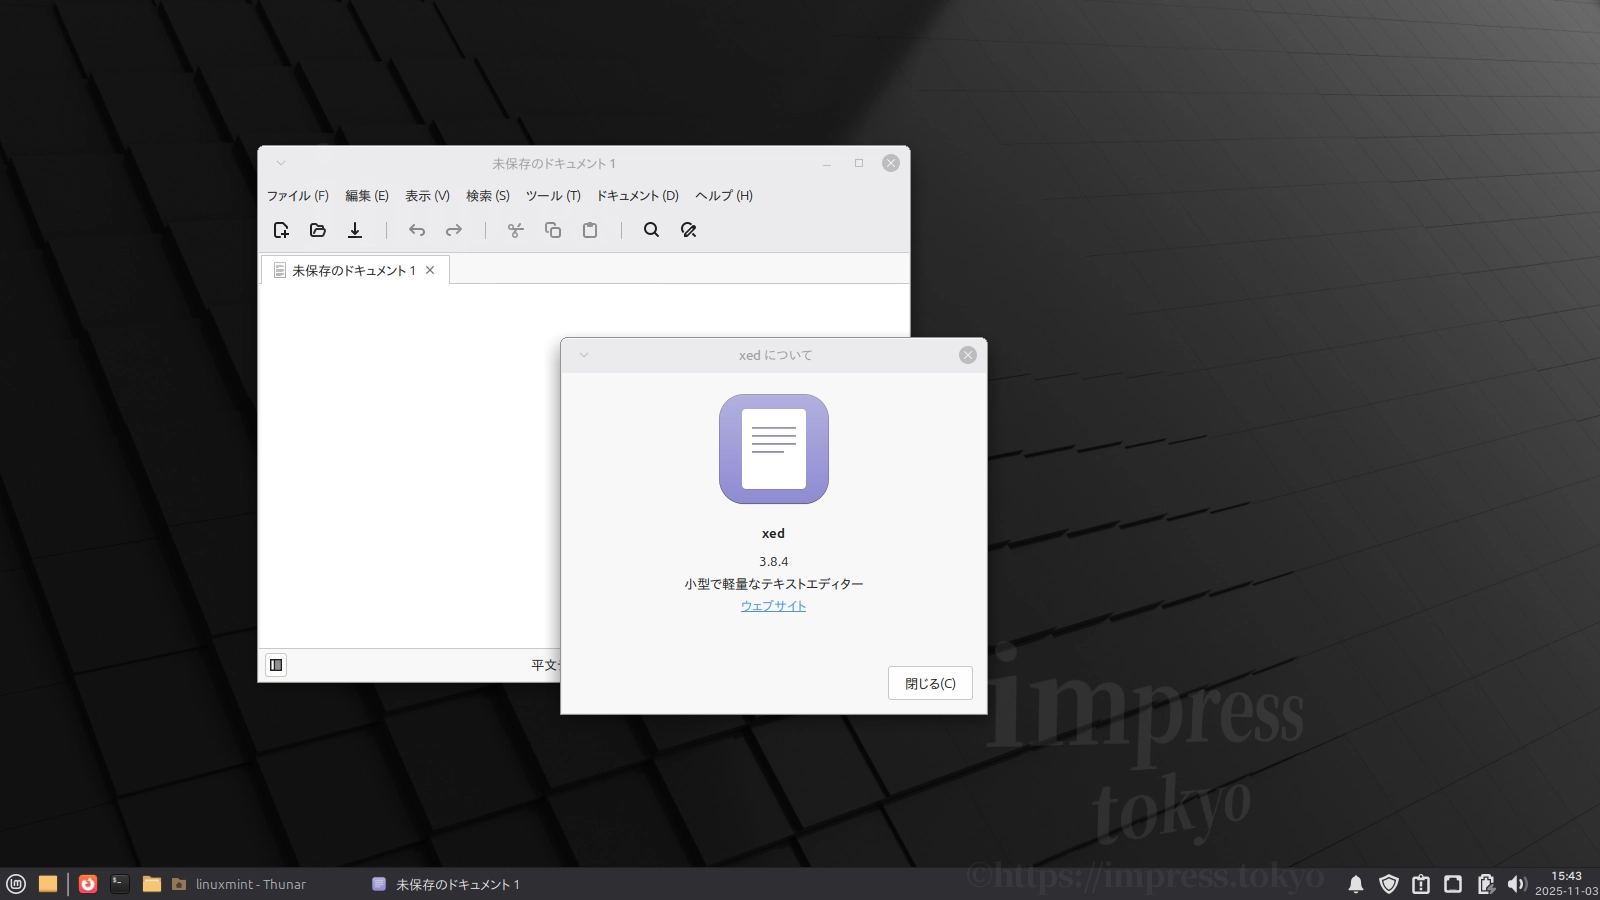Expand the window menu chevron of the xed editor
The image size is (1600, 900).
click(281, 163)
